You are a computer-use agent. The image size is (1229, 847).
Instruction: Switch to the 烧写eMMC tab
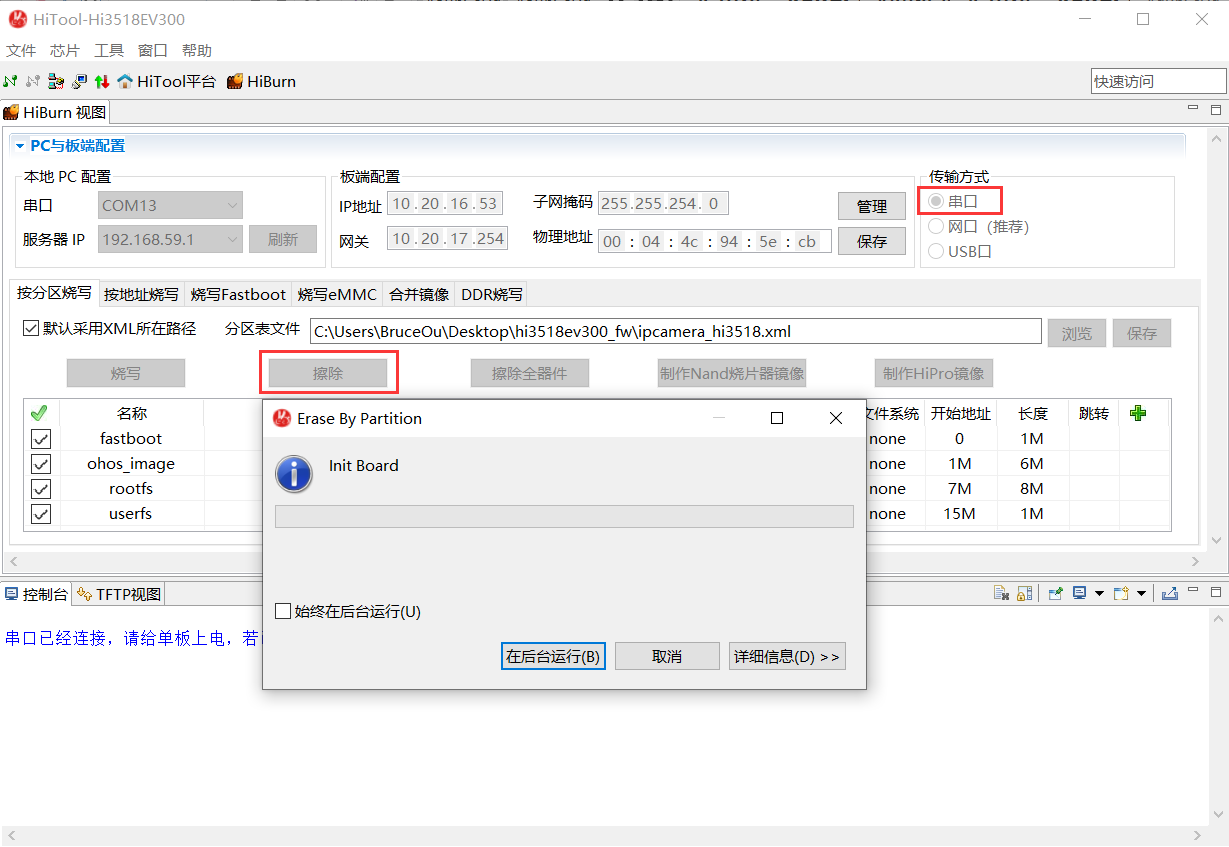point(337,294)
